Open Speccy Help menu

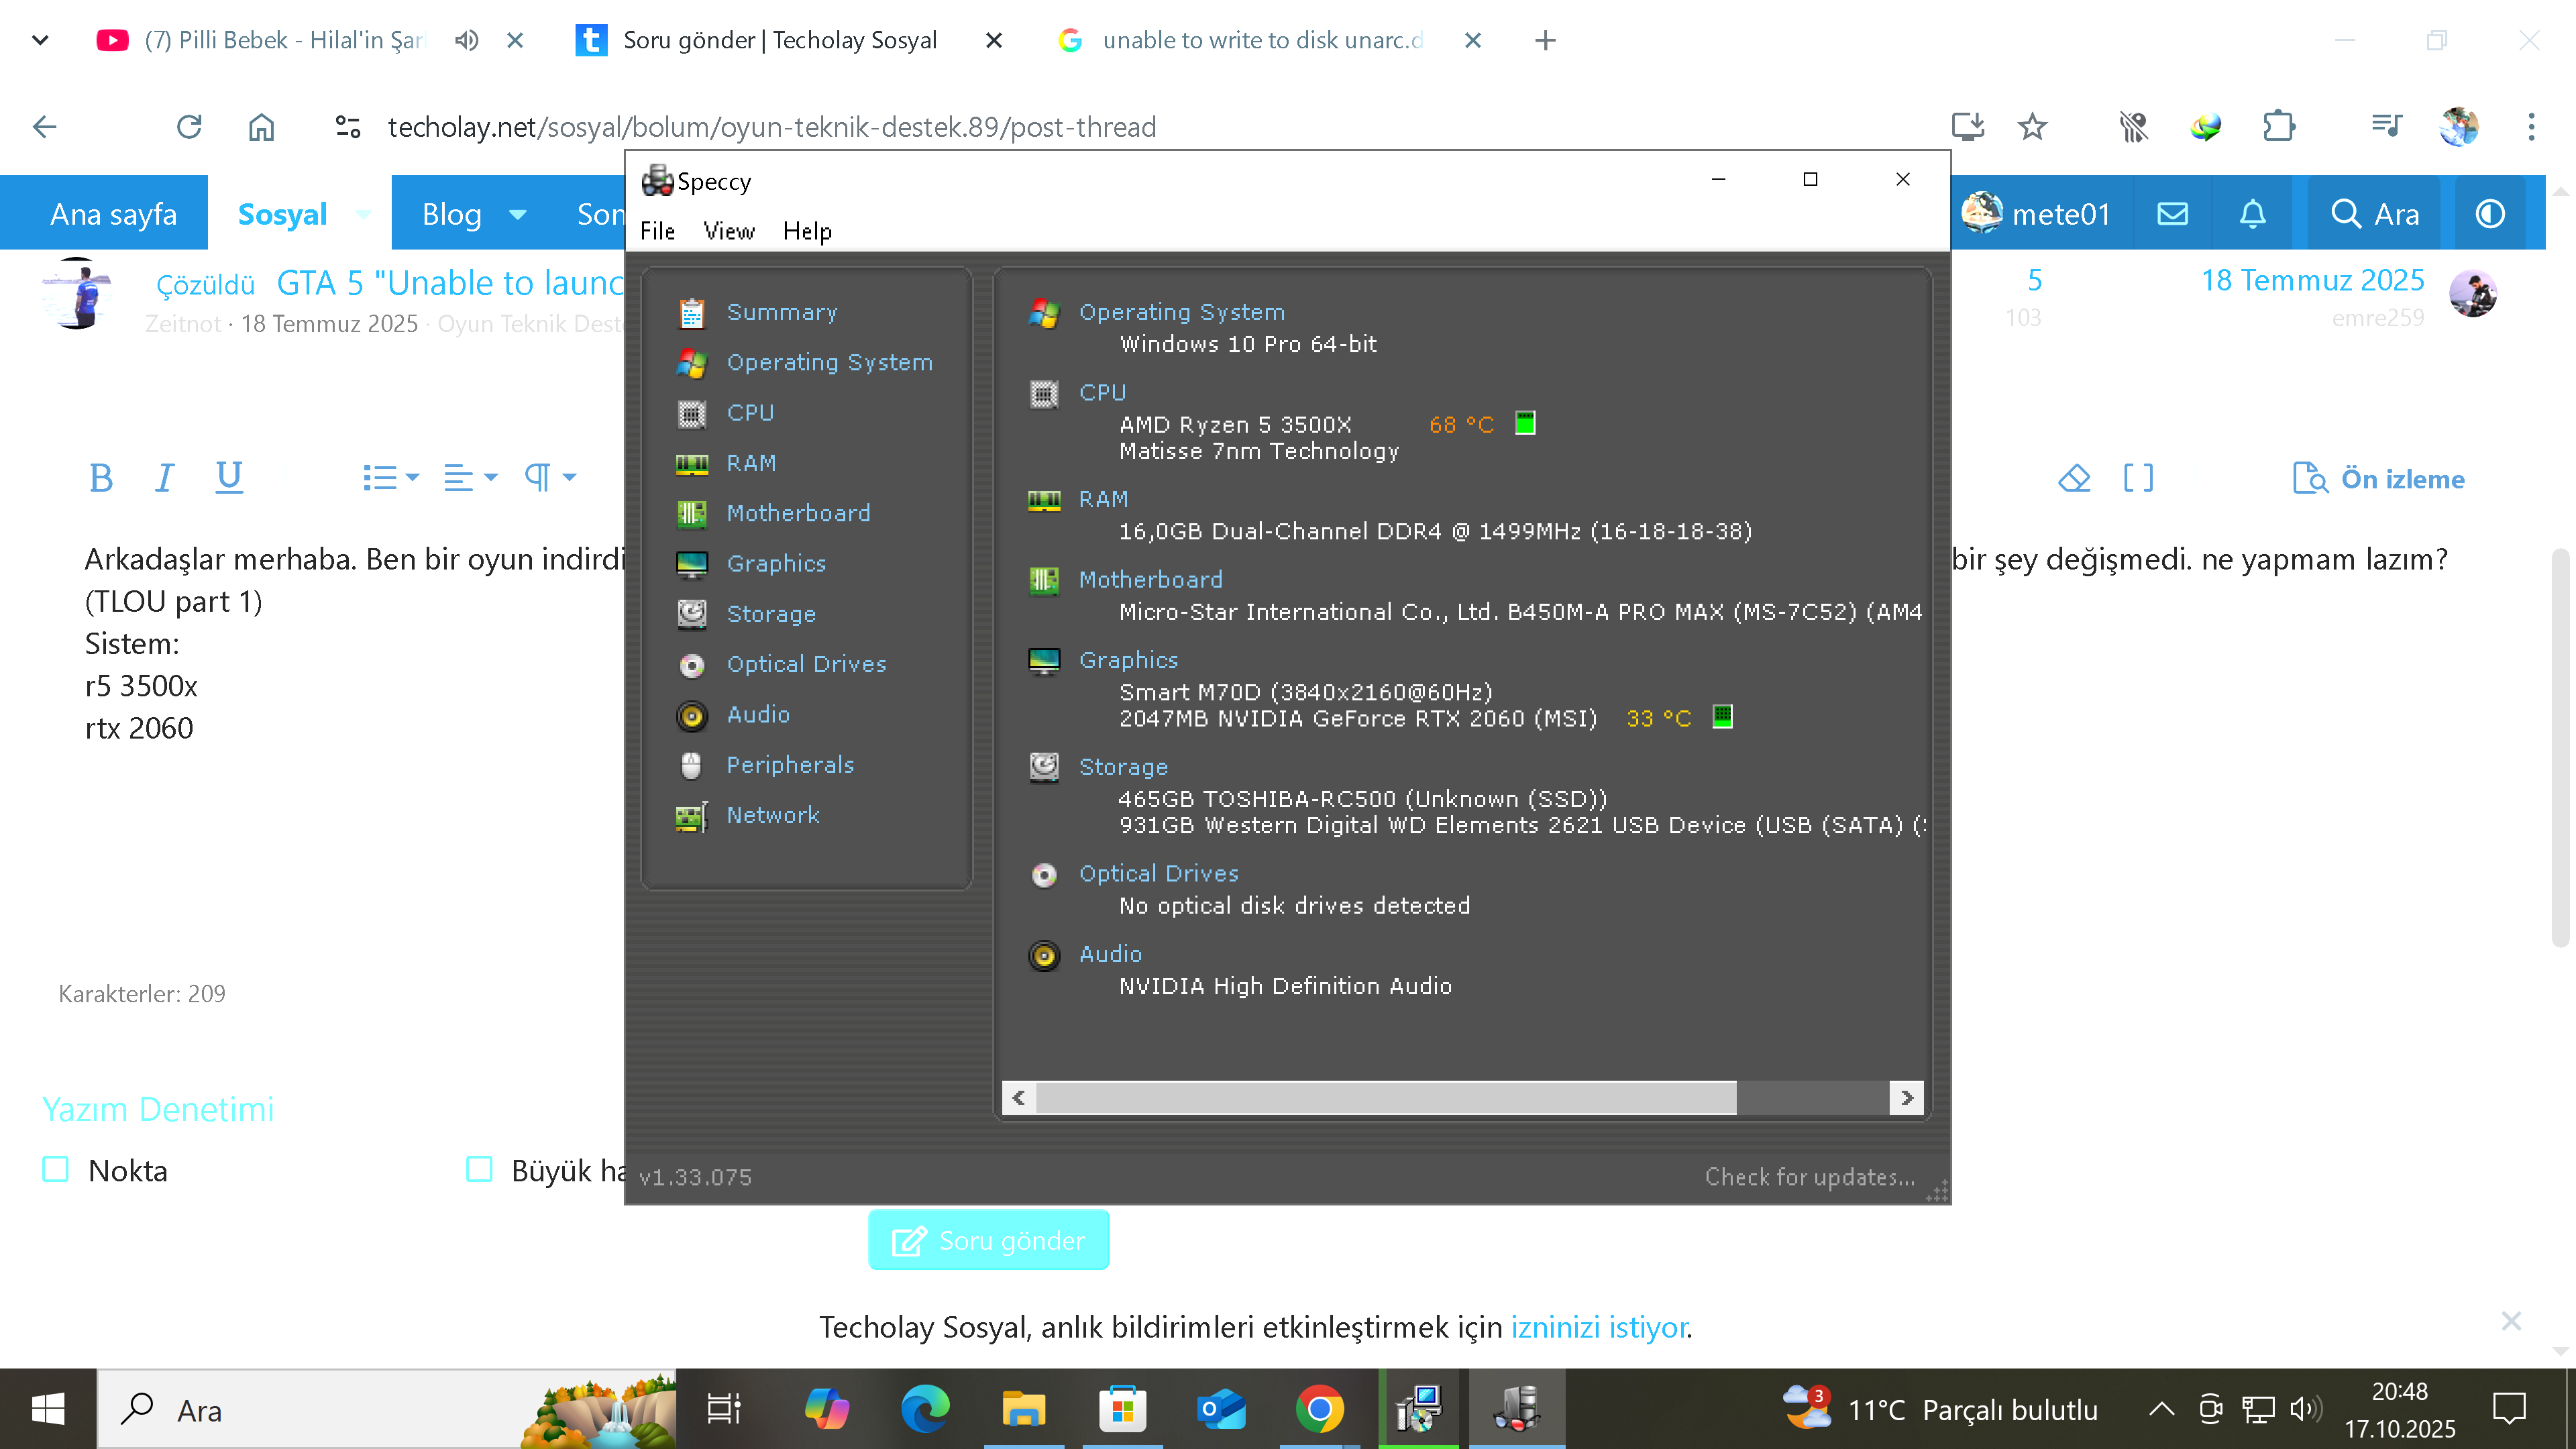click(807, 231)
